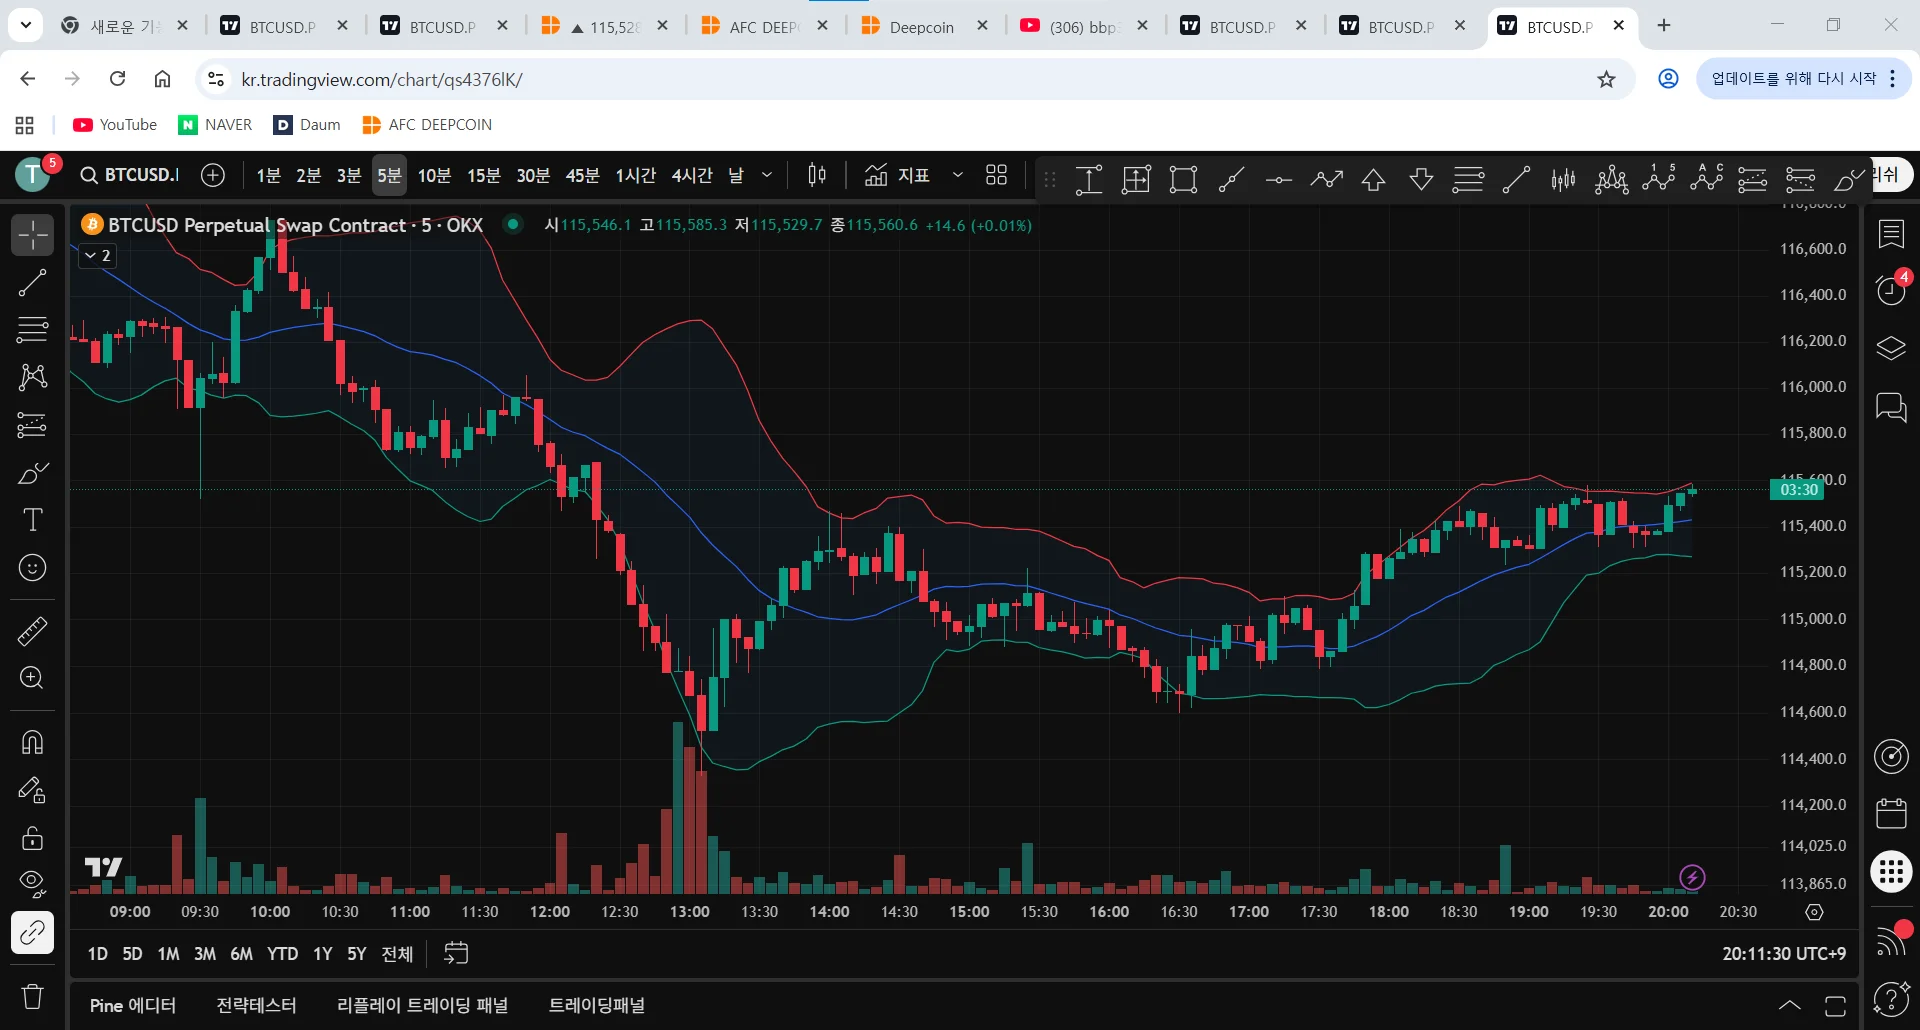1920x1030 pixels.
Task: Set the date range to 1D
Action: (97, 954)
